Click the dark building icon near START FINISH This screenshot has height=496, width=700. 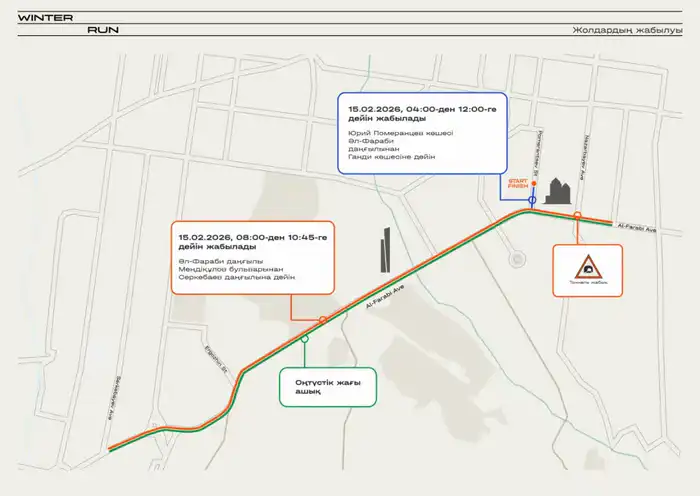pyautogui.click(x=558, y=193)
